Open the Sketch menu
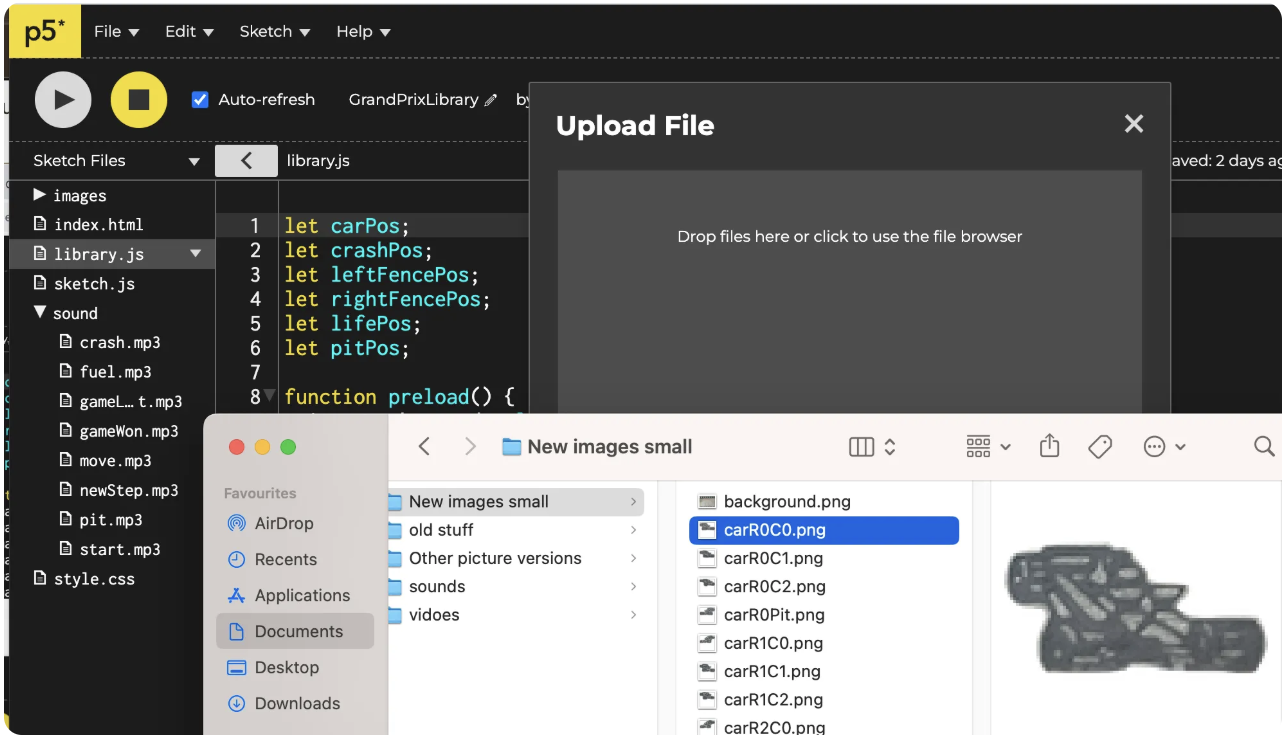Image resolution: width=1286 pixels, height=736 pixels. point(274,31)
